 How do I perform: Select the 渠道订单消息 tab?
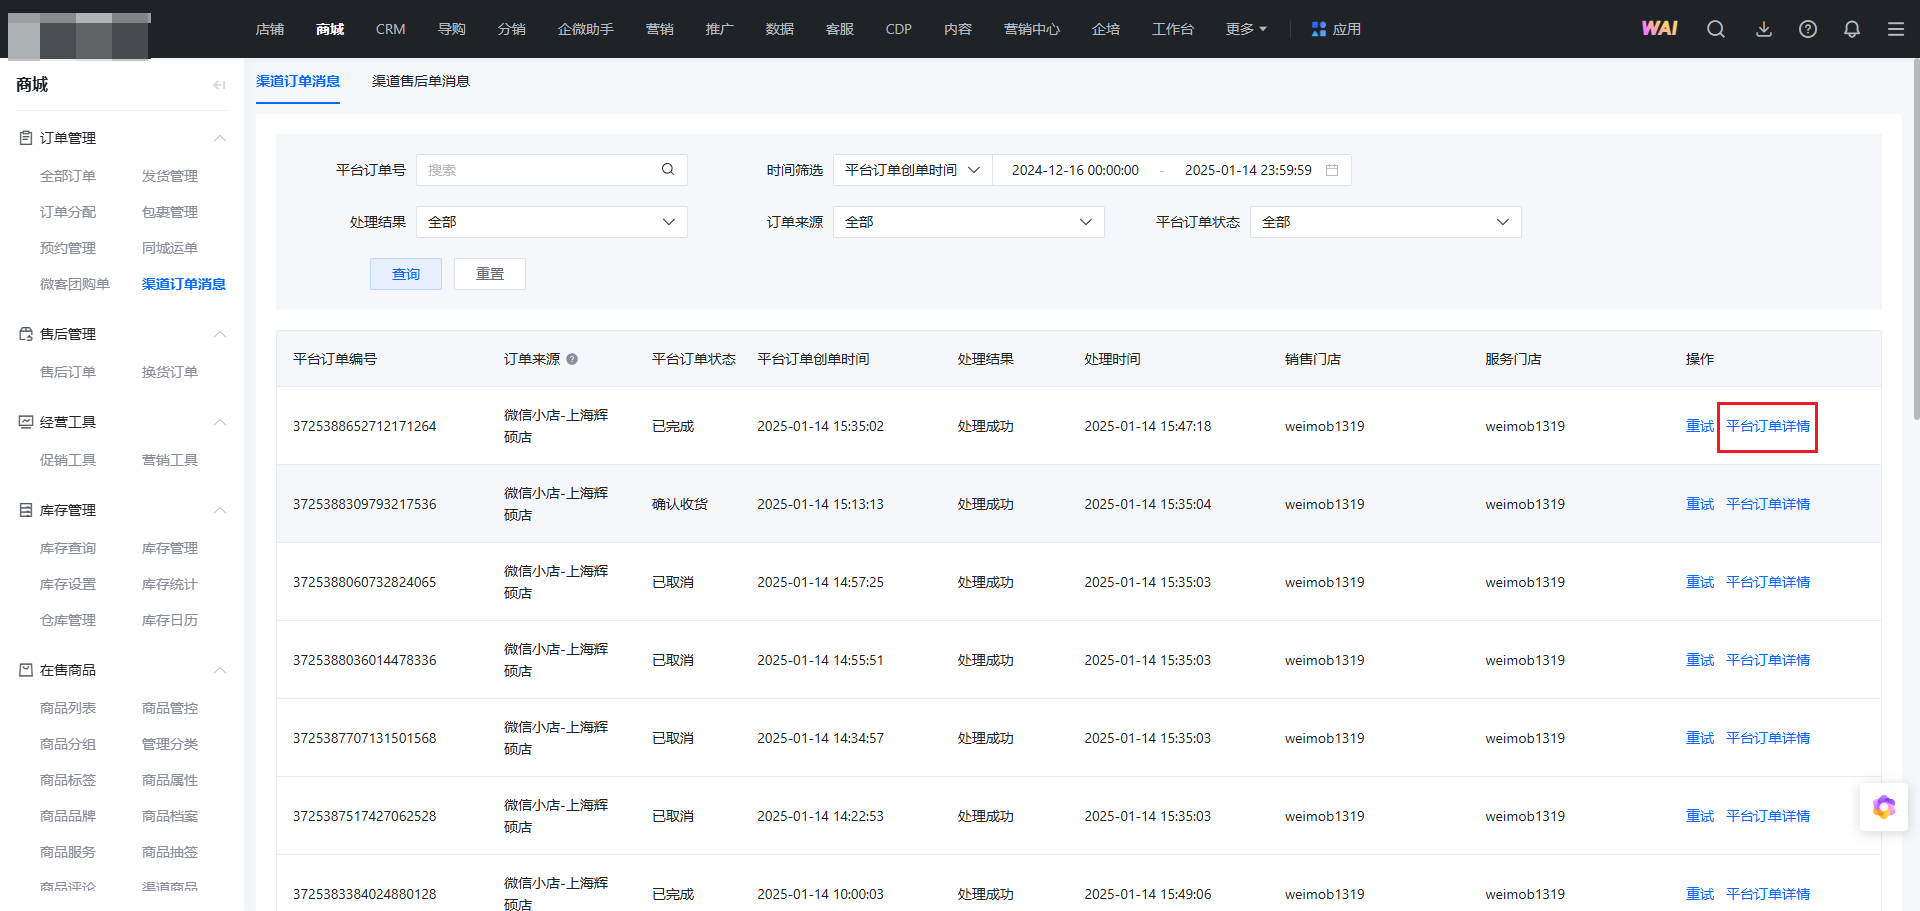tap(298, 81)
